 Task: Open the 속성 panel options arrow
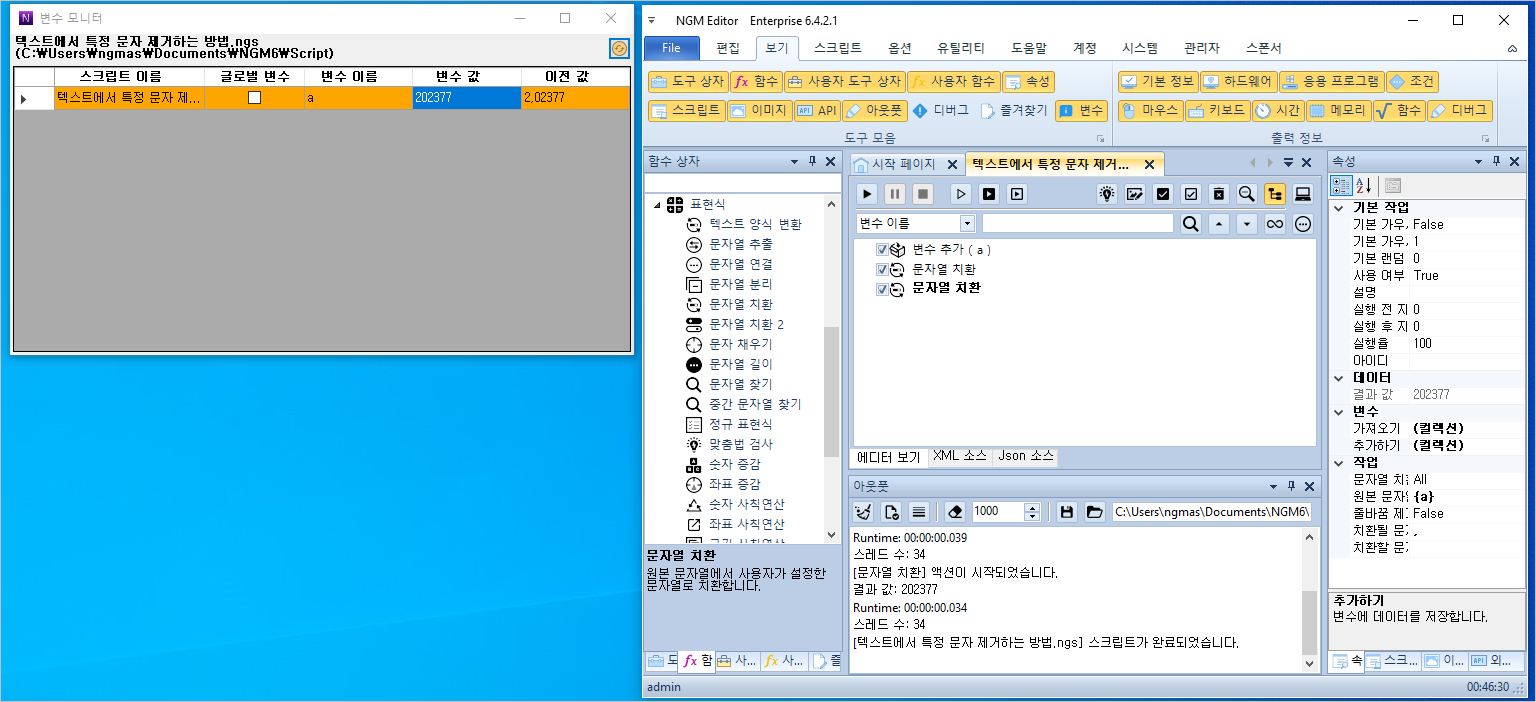point(1478,161)
